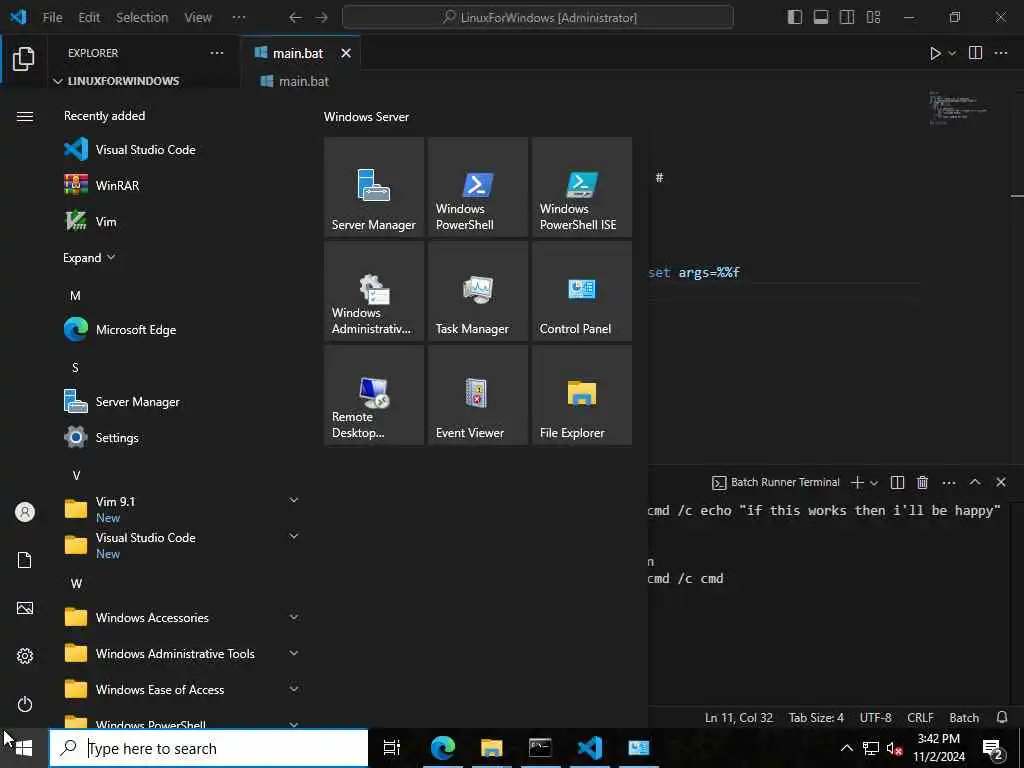Expand Windows Accessories folder
Image resolution: width=1024 pixels, height=768 pixels.
tap(181, 617)
